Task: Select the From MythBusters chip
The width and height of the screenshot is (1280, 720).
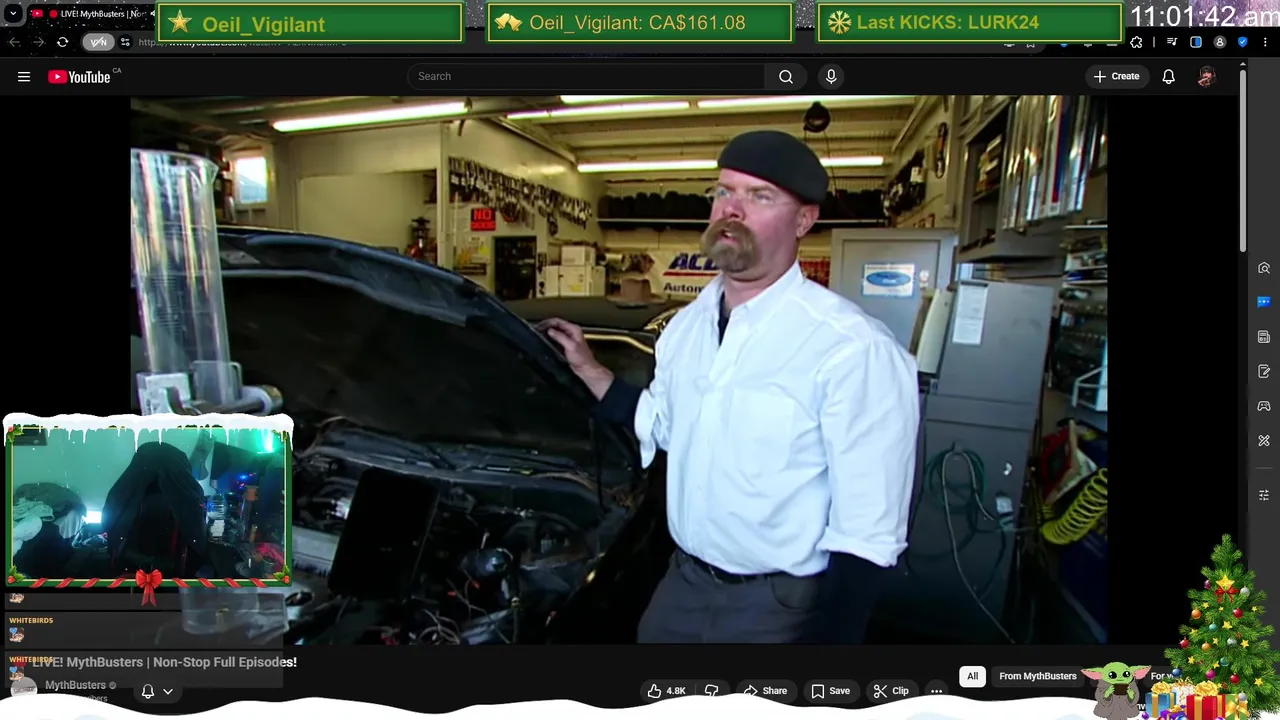Action: coord(1038,676)
